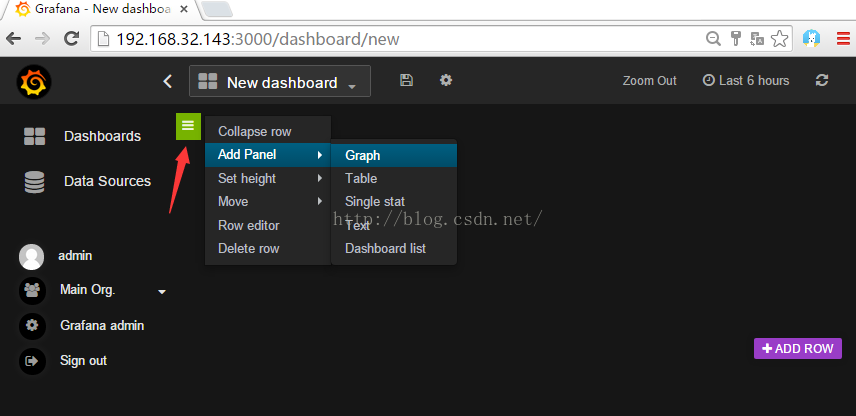Click the Grafana logo icon
This screenshot has height=416, width=856.
33,83
